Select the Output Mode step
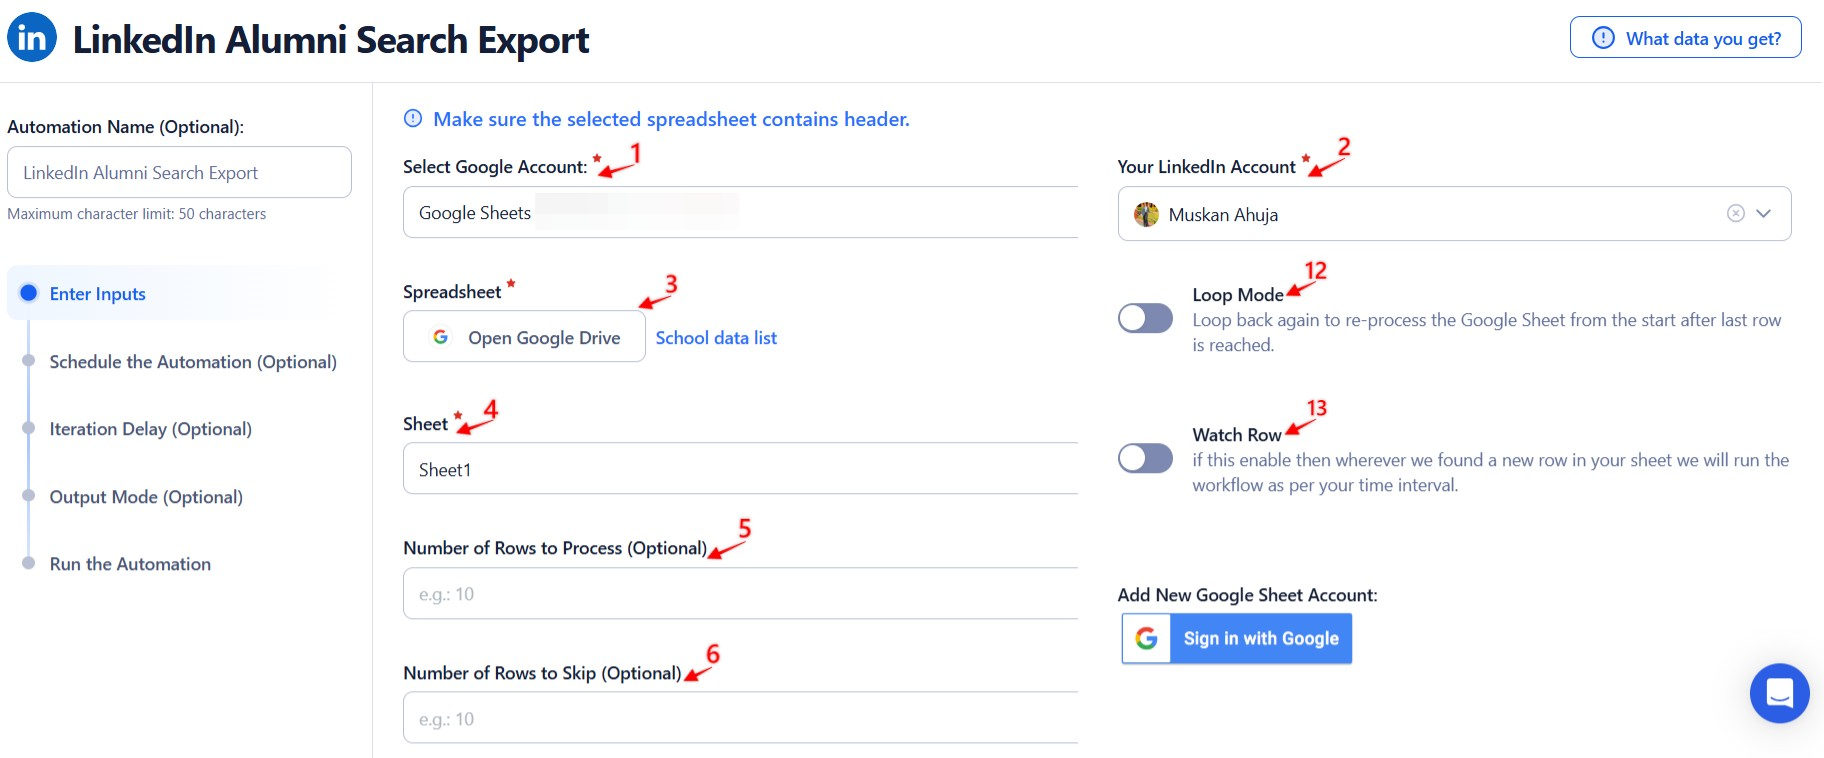Screen dimensions: 1824x758 [146, 497]
